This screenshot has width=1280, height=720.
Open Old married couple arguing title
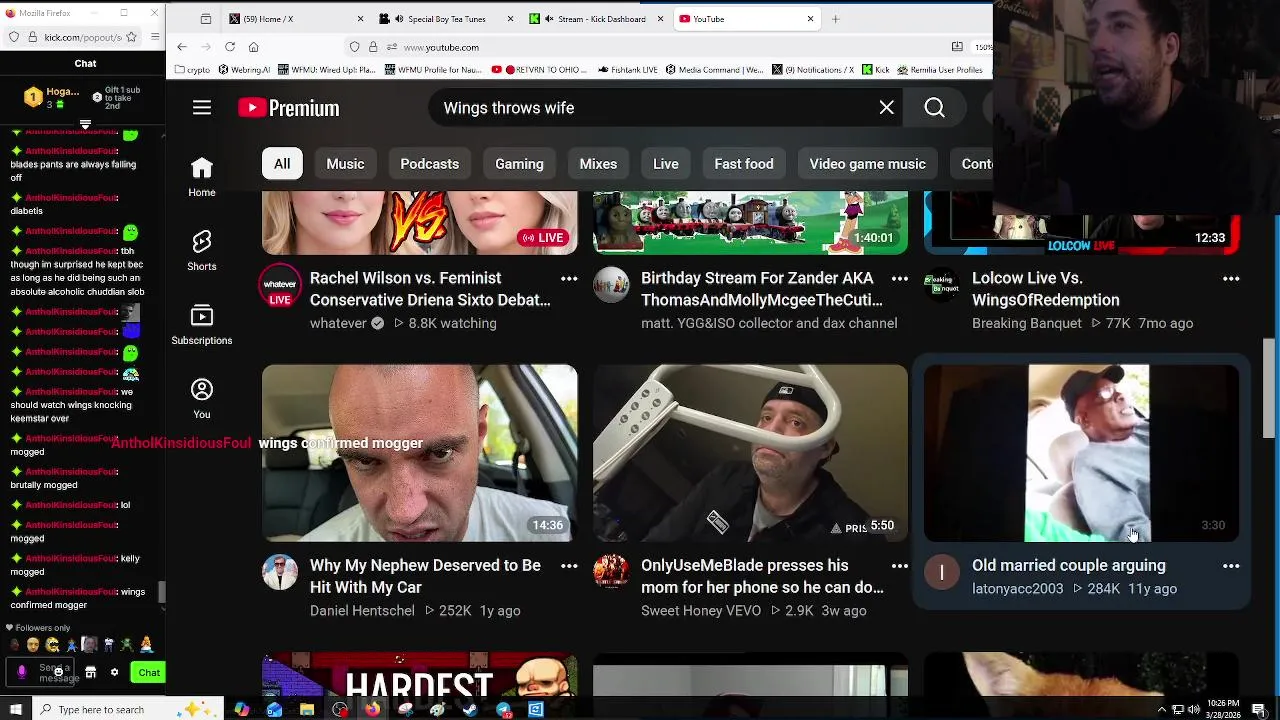[x=1069, y=566]
